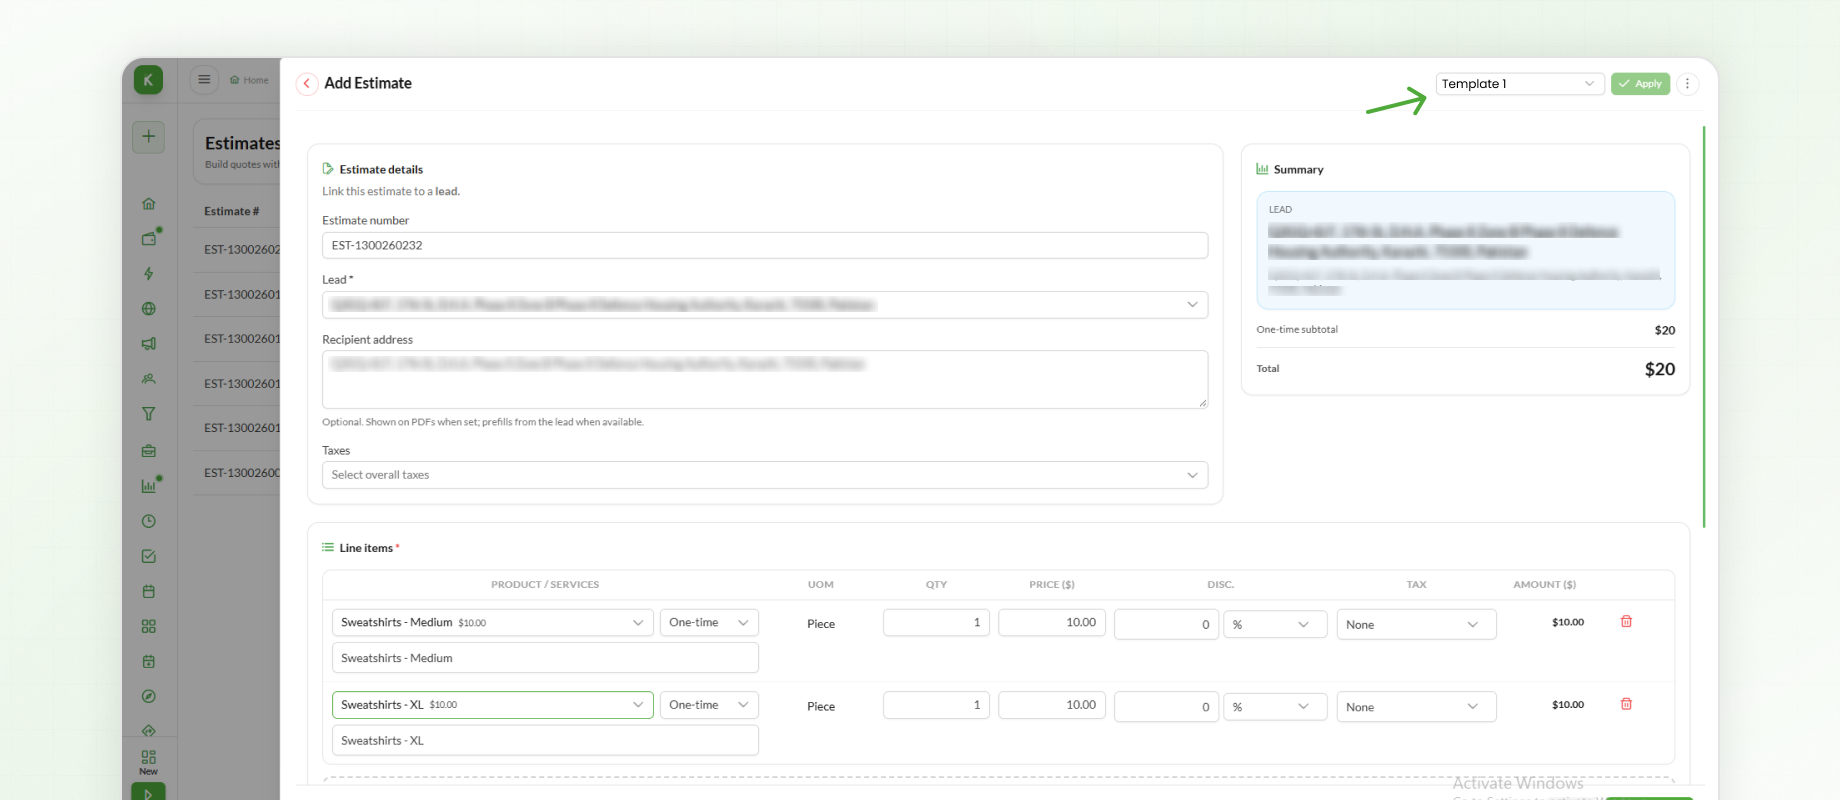The width and height of the screenshot is (1840, 800).
Task: Click description field containing Sweatshirts - XL
Action: (x=545, y=741)
